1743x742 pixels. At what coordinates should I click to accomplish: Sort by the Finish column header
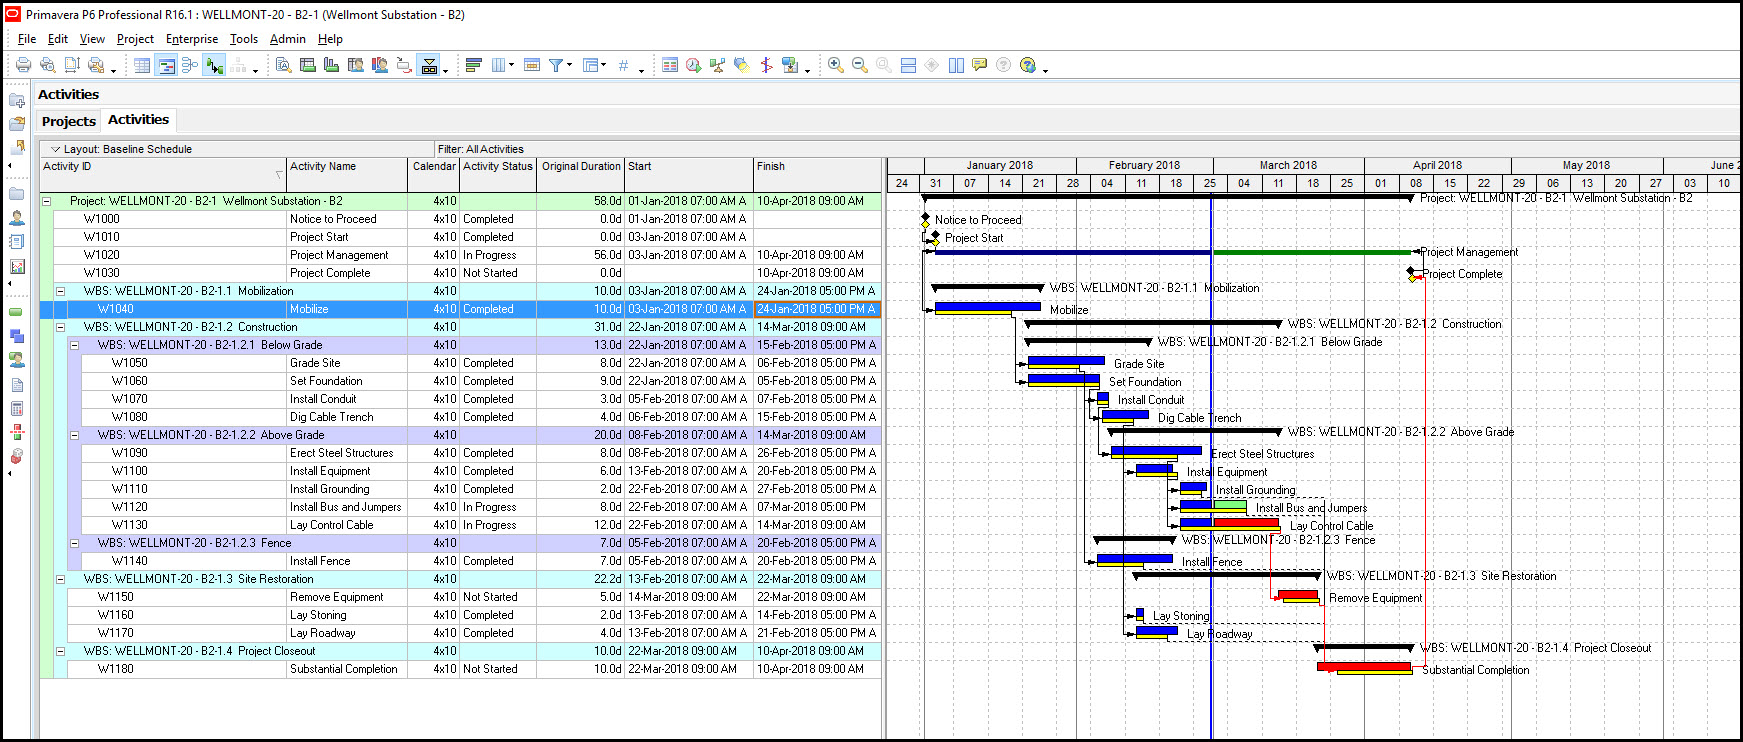(x=817, y=175)
